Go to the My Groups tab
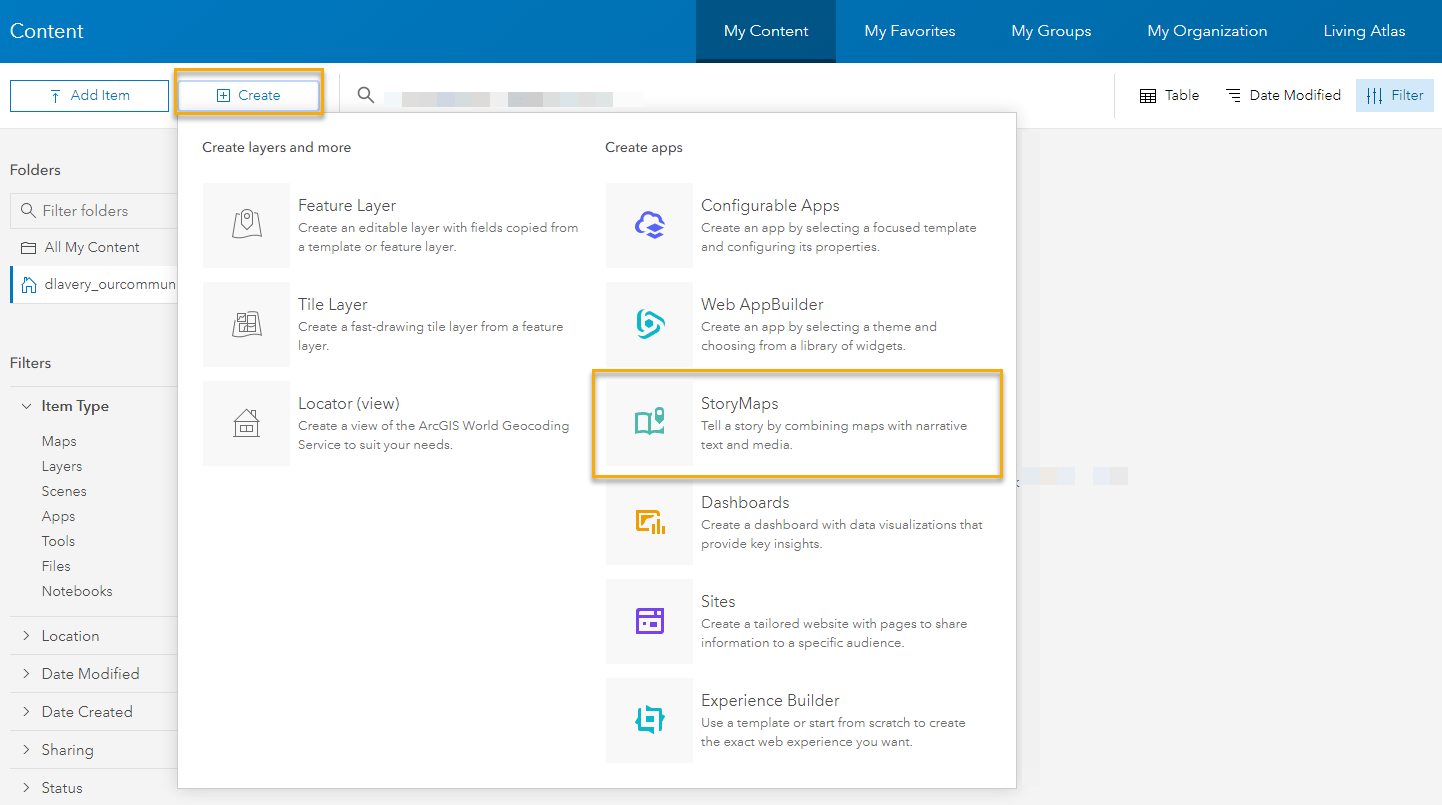The height and width of the screenshot is (805, 1442). pos(1051,31)
